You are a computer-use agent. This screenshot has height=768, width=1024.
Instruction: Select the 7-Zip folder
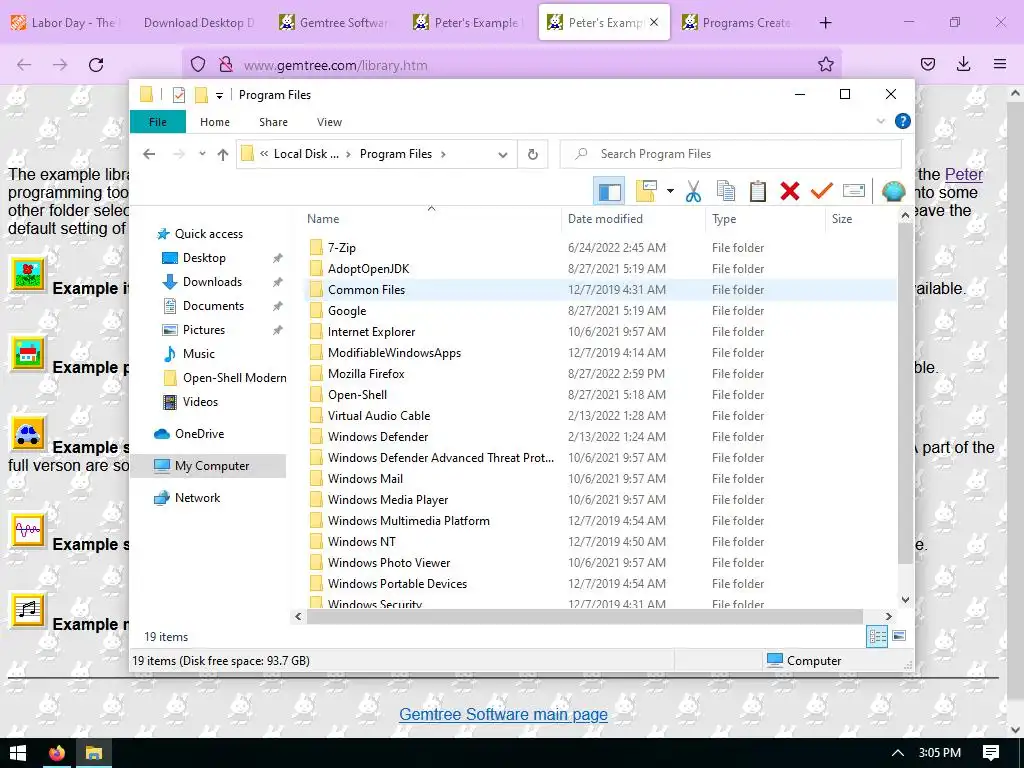342,248
